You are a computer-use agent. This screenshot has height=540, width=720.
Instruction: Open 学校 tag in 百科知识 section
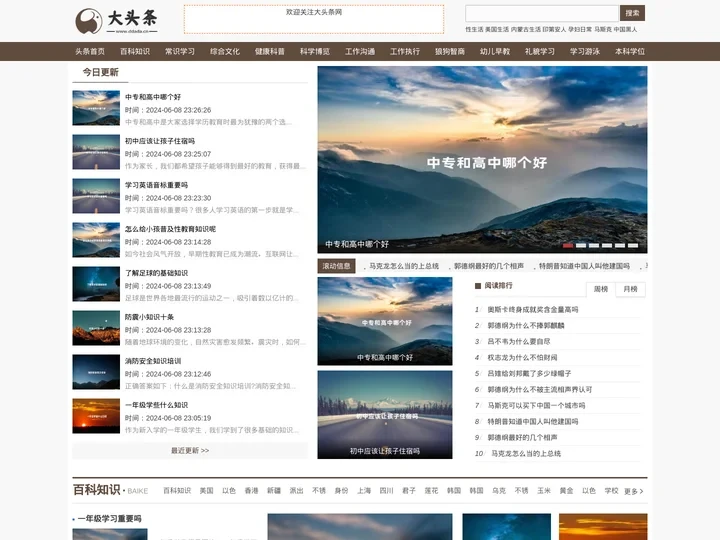612,491
